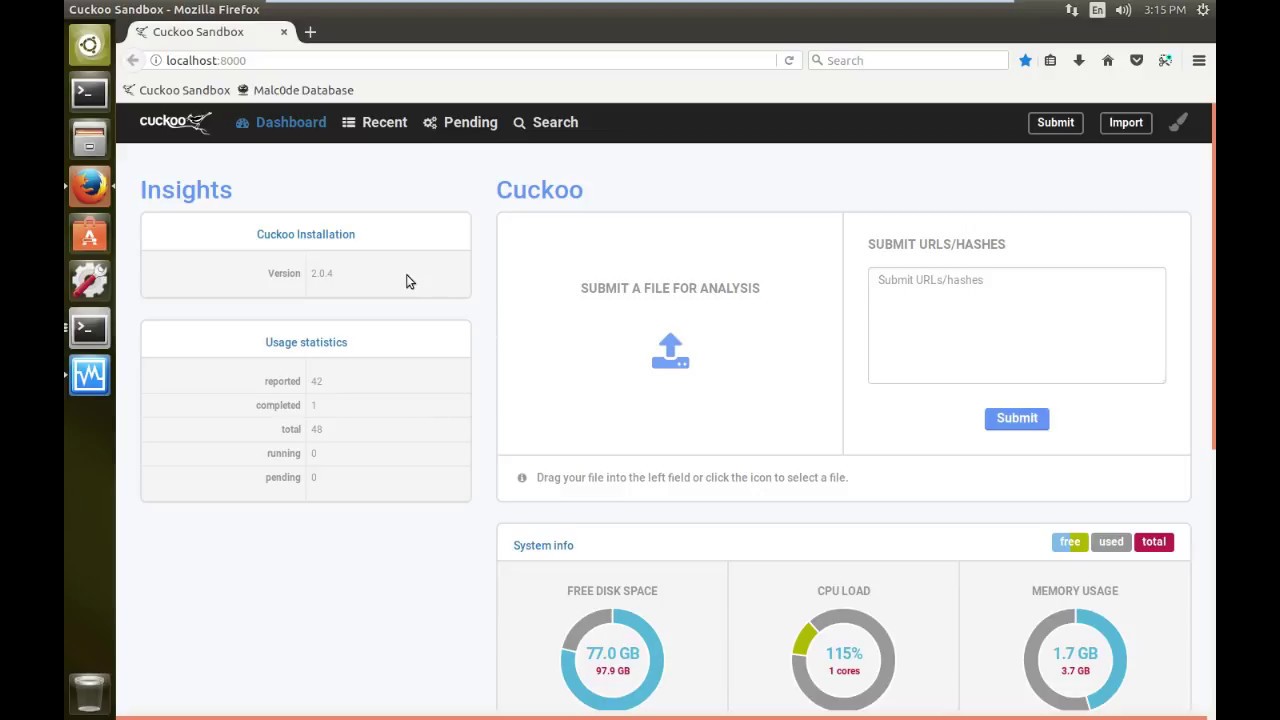Open the system power gear menu

[x=1203, y=9]
